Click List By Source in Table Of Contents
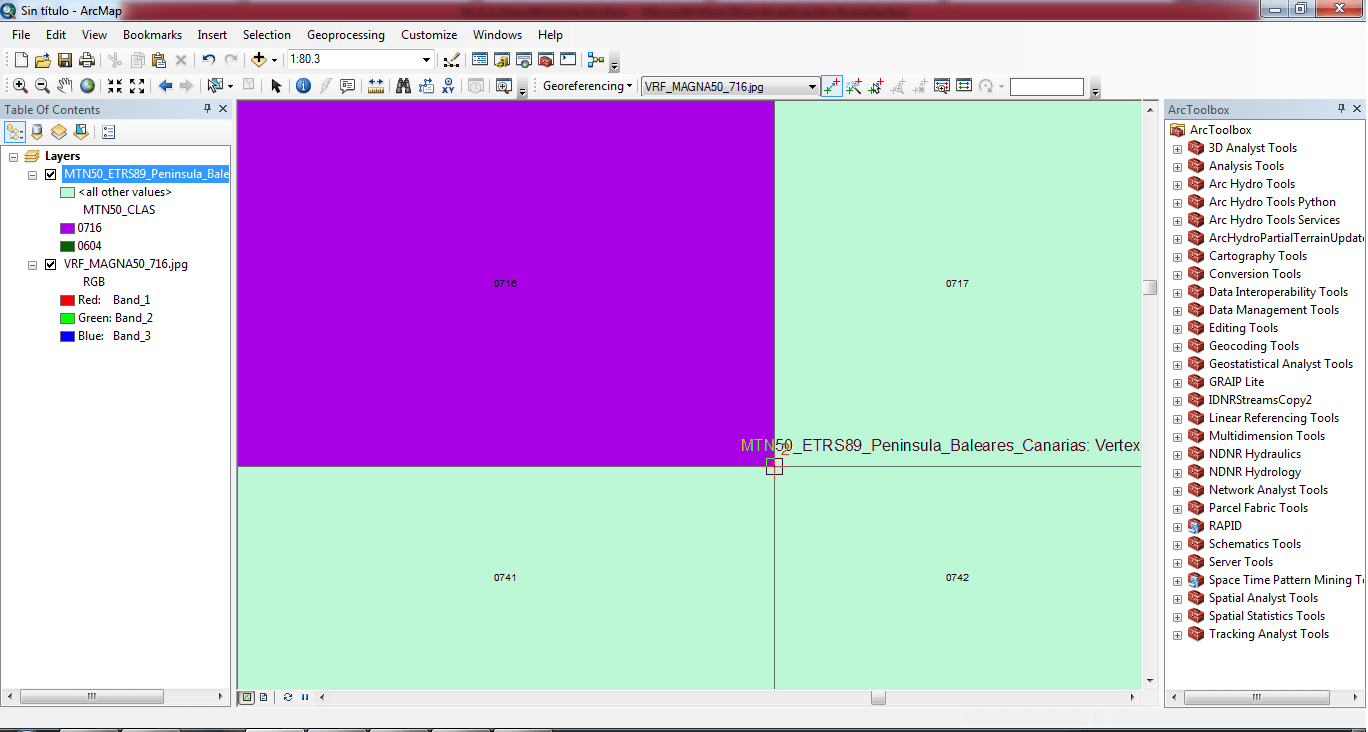This screenshot has height=732, width=1368. [x=37, y=131]
